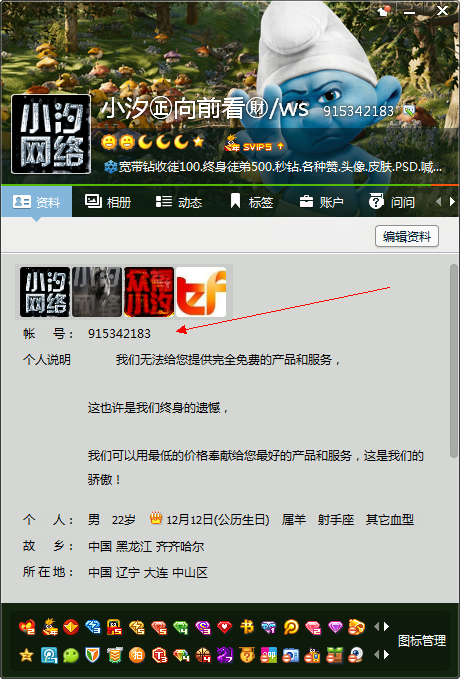Image resolution: width=460 pixels, height=679 pixels.
Task: Click the purple dragon level 7 icon
Action: (x=224, y=655)
